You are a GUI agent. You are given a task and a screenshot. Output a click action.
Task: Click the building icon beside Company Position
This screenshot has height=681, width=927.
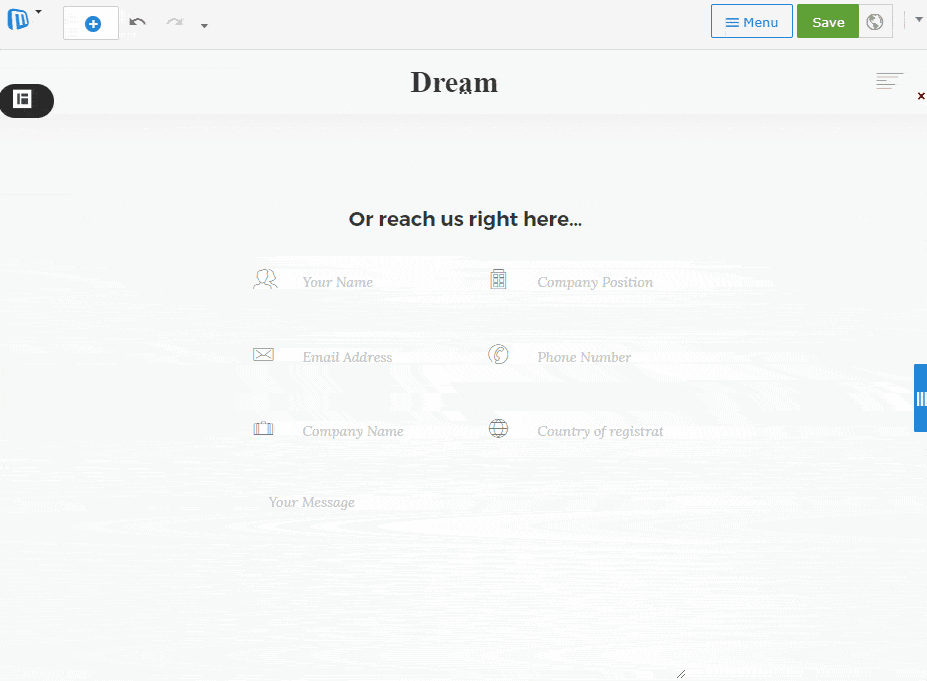tap(498, 279)
